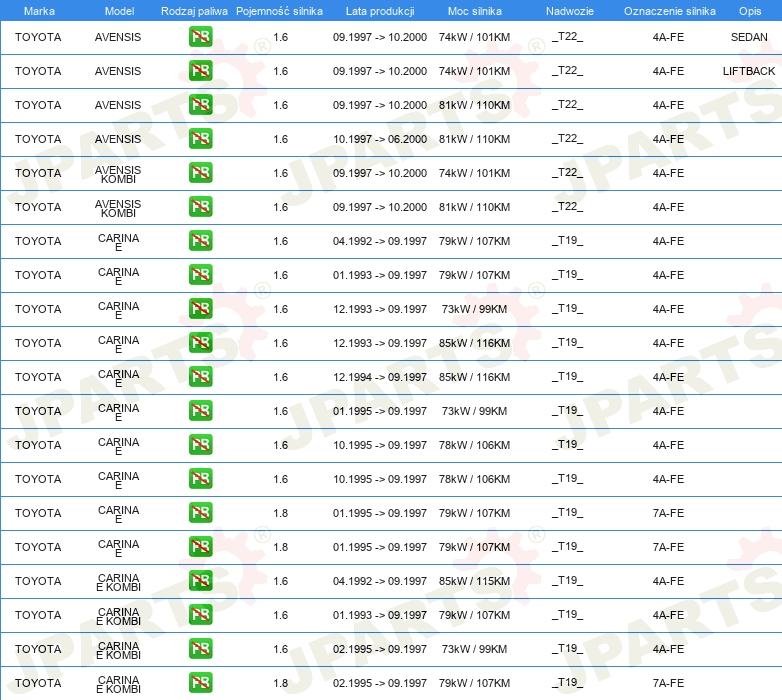782x700 pixels.
Task: Click fuel icon in CARINA E KOMBI 01.1993 row
Action: point(200,615)
